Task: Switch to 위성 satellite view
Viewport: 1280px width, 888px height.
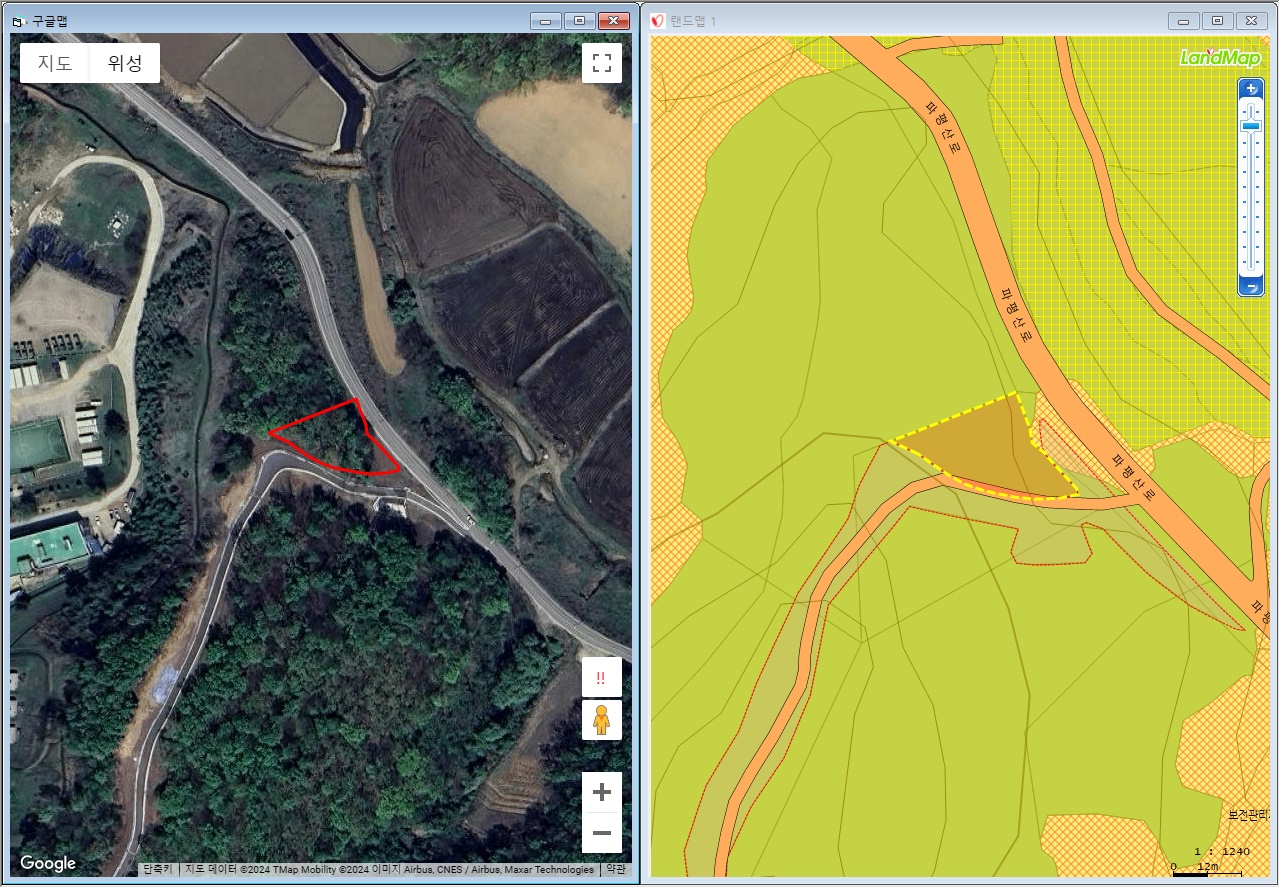Action: click(x=125, y=63)
